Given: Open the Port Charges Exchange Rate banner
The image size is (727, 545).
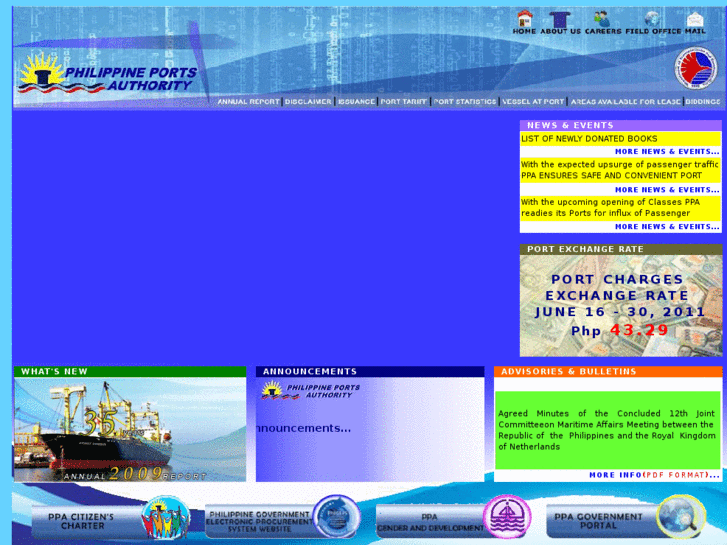Looking at the screenshot, I should point(621,306).
